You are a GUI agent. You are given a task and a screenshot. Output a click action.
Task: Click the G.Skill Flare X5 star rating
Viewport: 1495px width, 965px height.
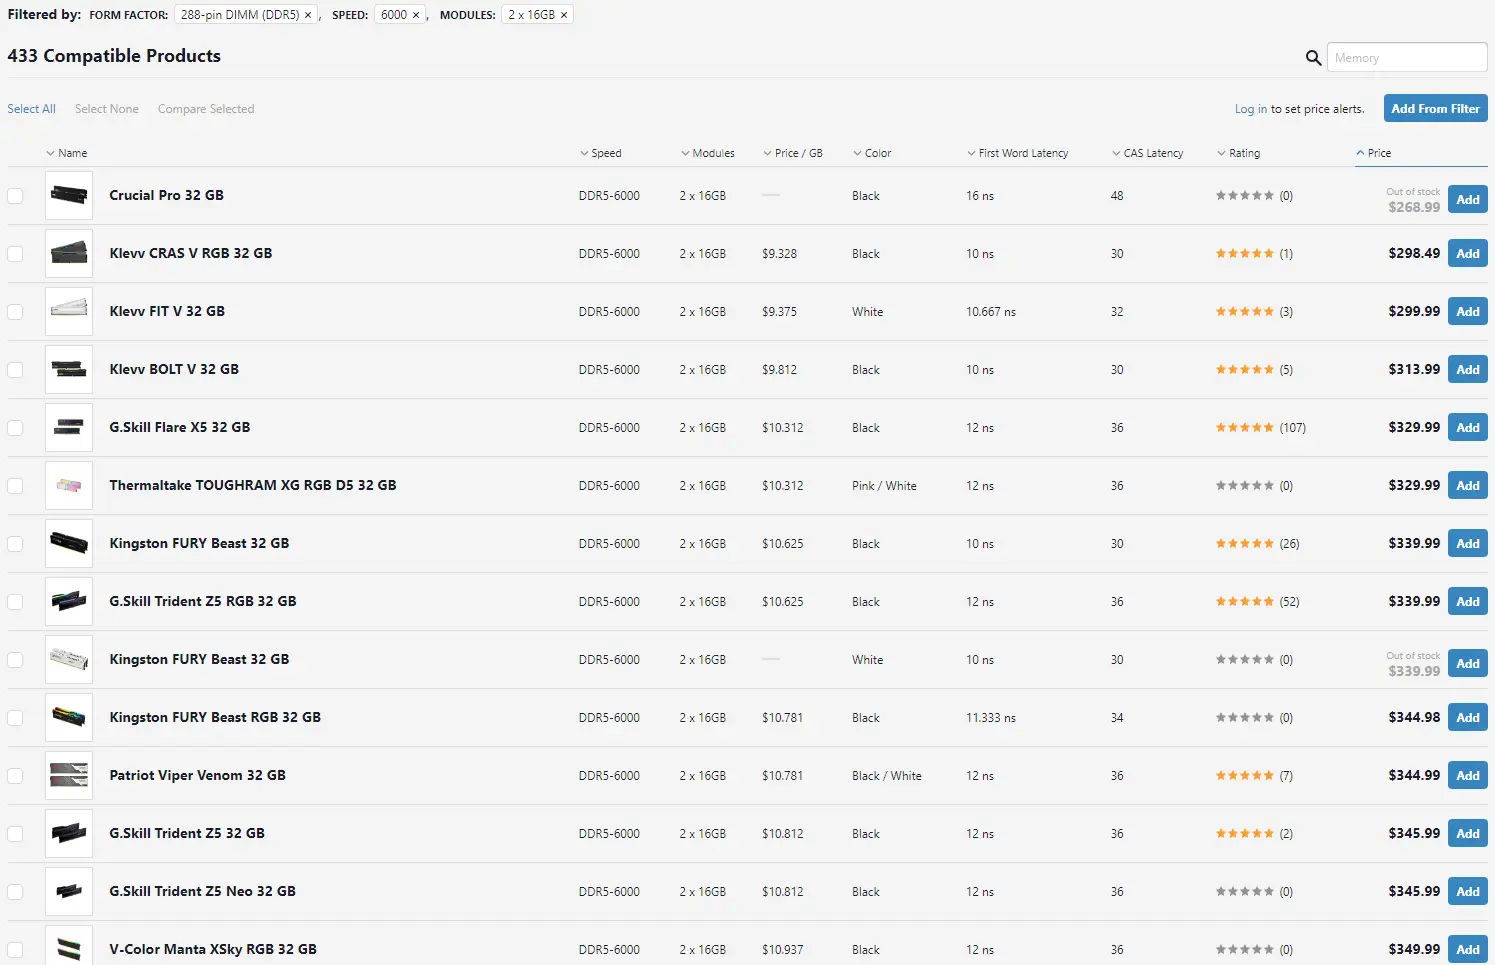(x=1244, y=428)
